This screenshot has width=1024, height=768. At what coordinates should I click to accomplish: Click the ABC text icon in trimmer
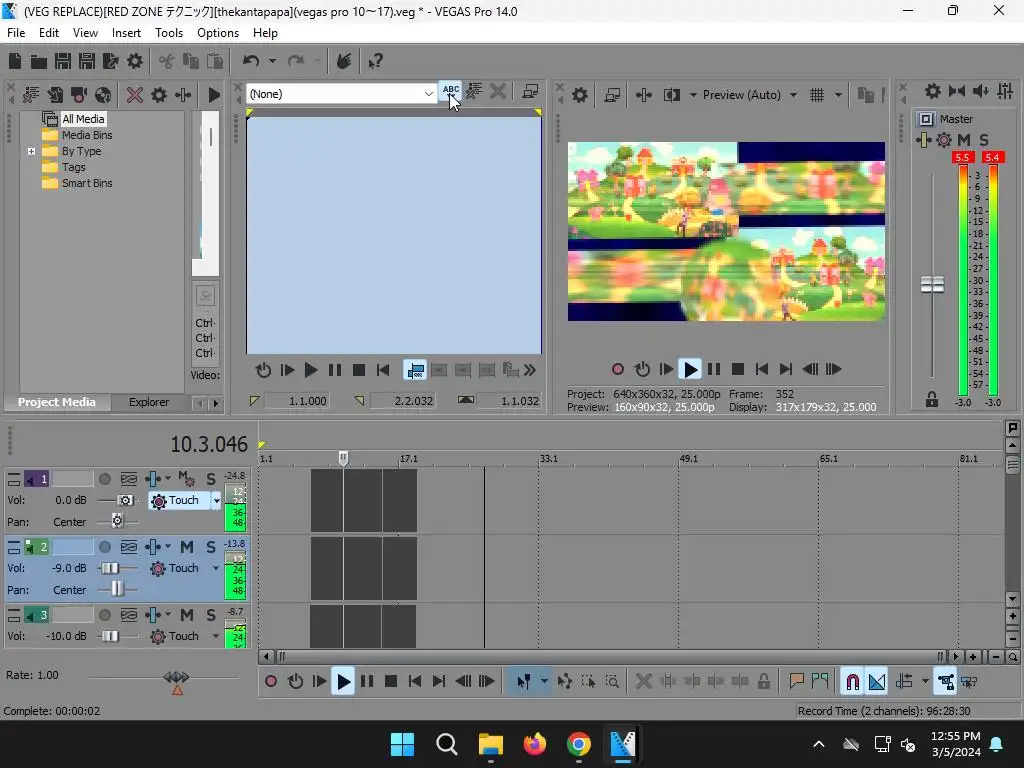(451, 92)
